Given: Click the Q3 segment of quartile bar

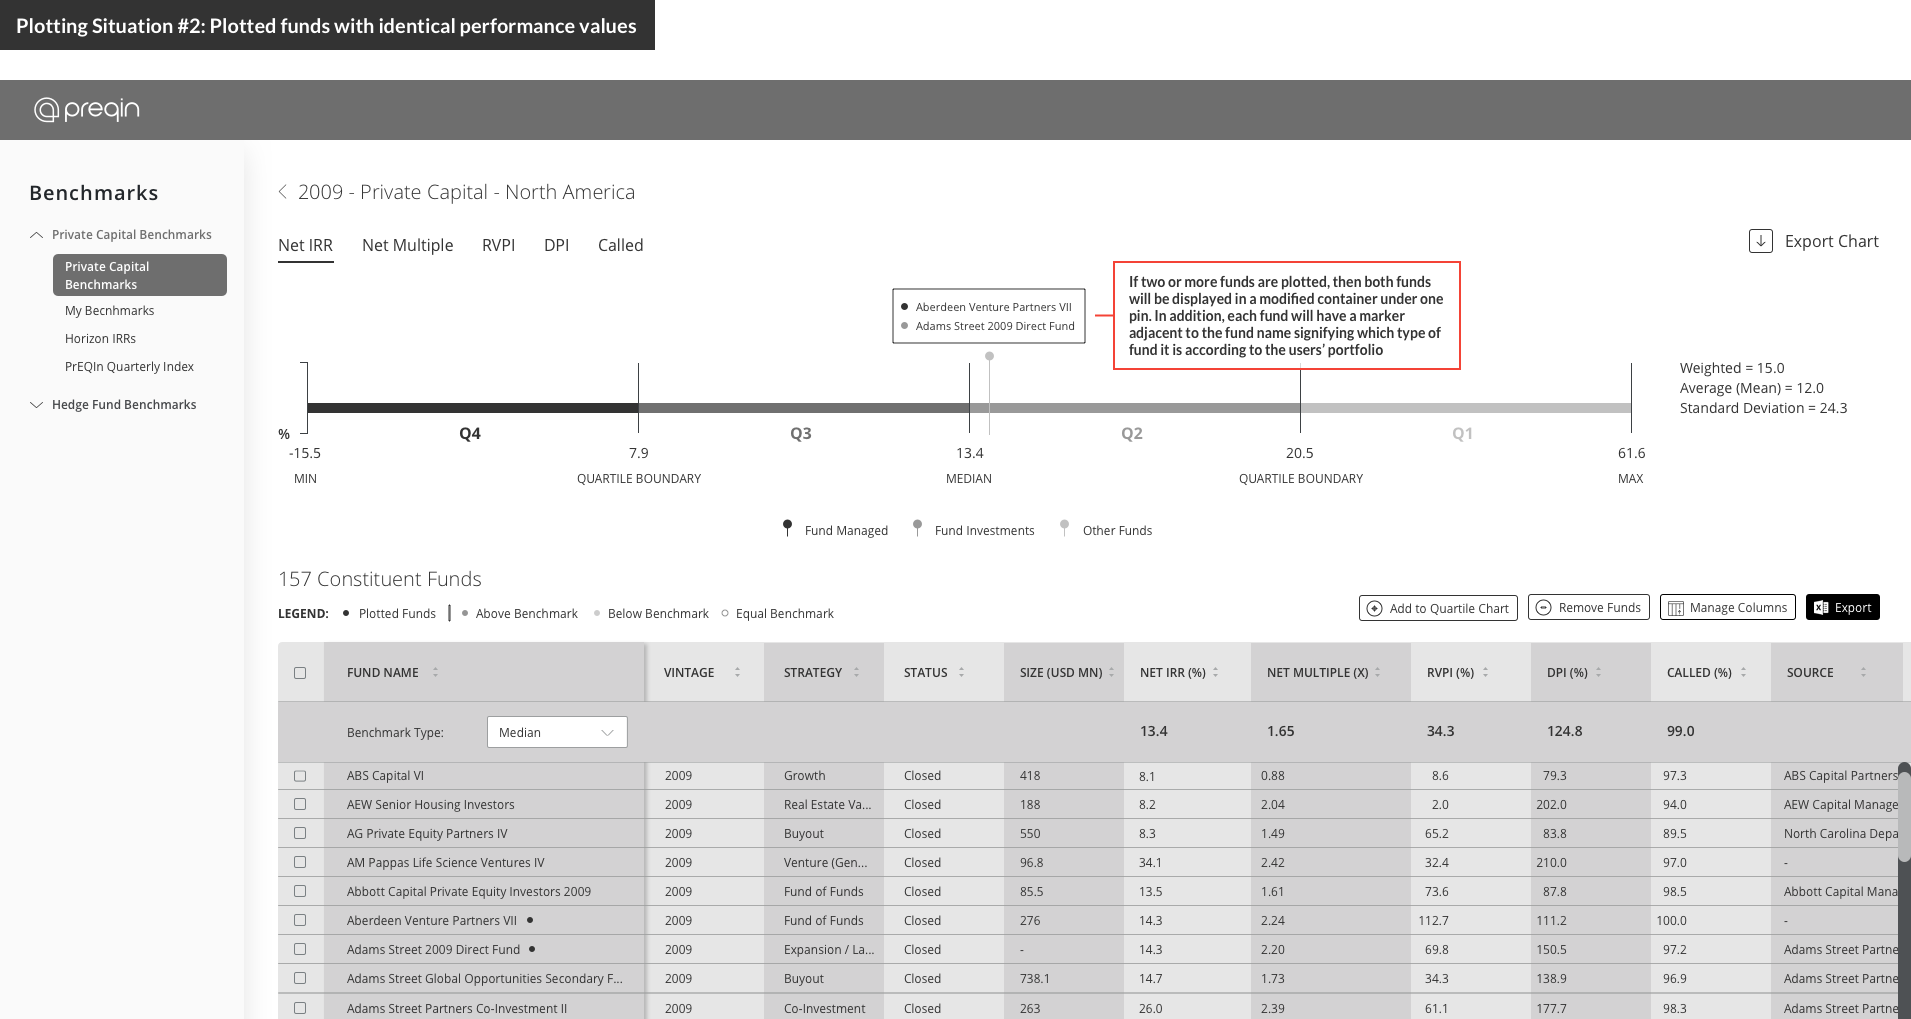Looking at the screenshot, I should [804, 408].
